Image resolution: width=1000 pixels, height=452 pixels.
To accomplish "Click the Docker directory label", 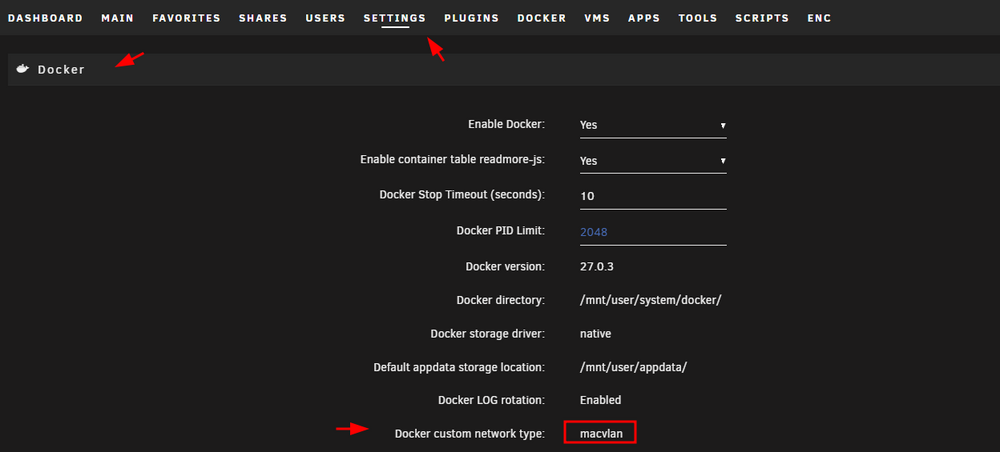I will [x=501, y=300].
